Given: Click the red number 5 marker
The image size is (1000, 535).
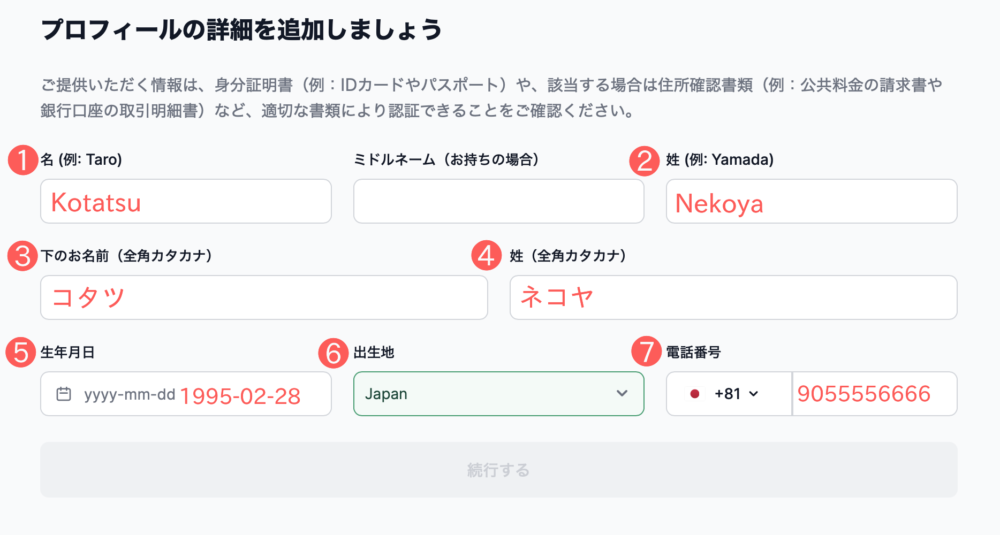Looking at the screenshot, I should pos(20,352).
